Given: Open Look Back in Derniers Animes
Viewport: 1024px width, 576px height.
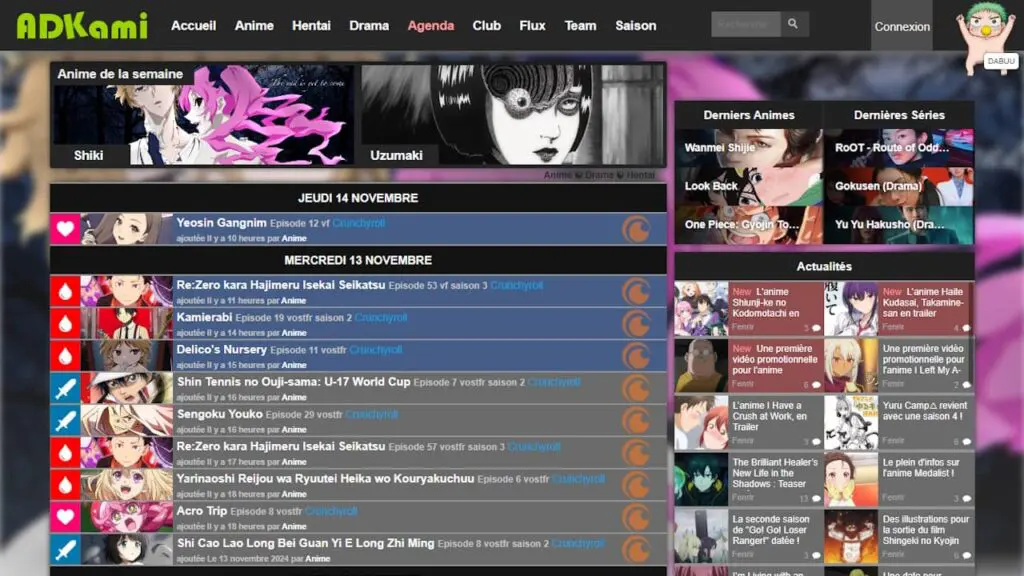Looking at the screenshot, I should [748, 186].
